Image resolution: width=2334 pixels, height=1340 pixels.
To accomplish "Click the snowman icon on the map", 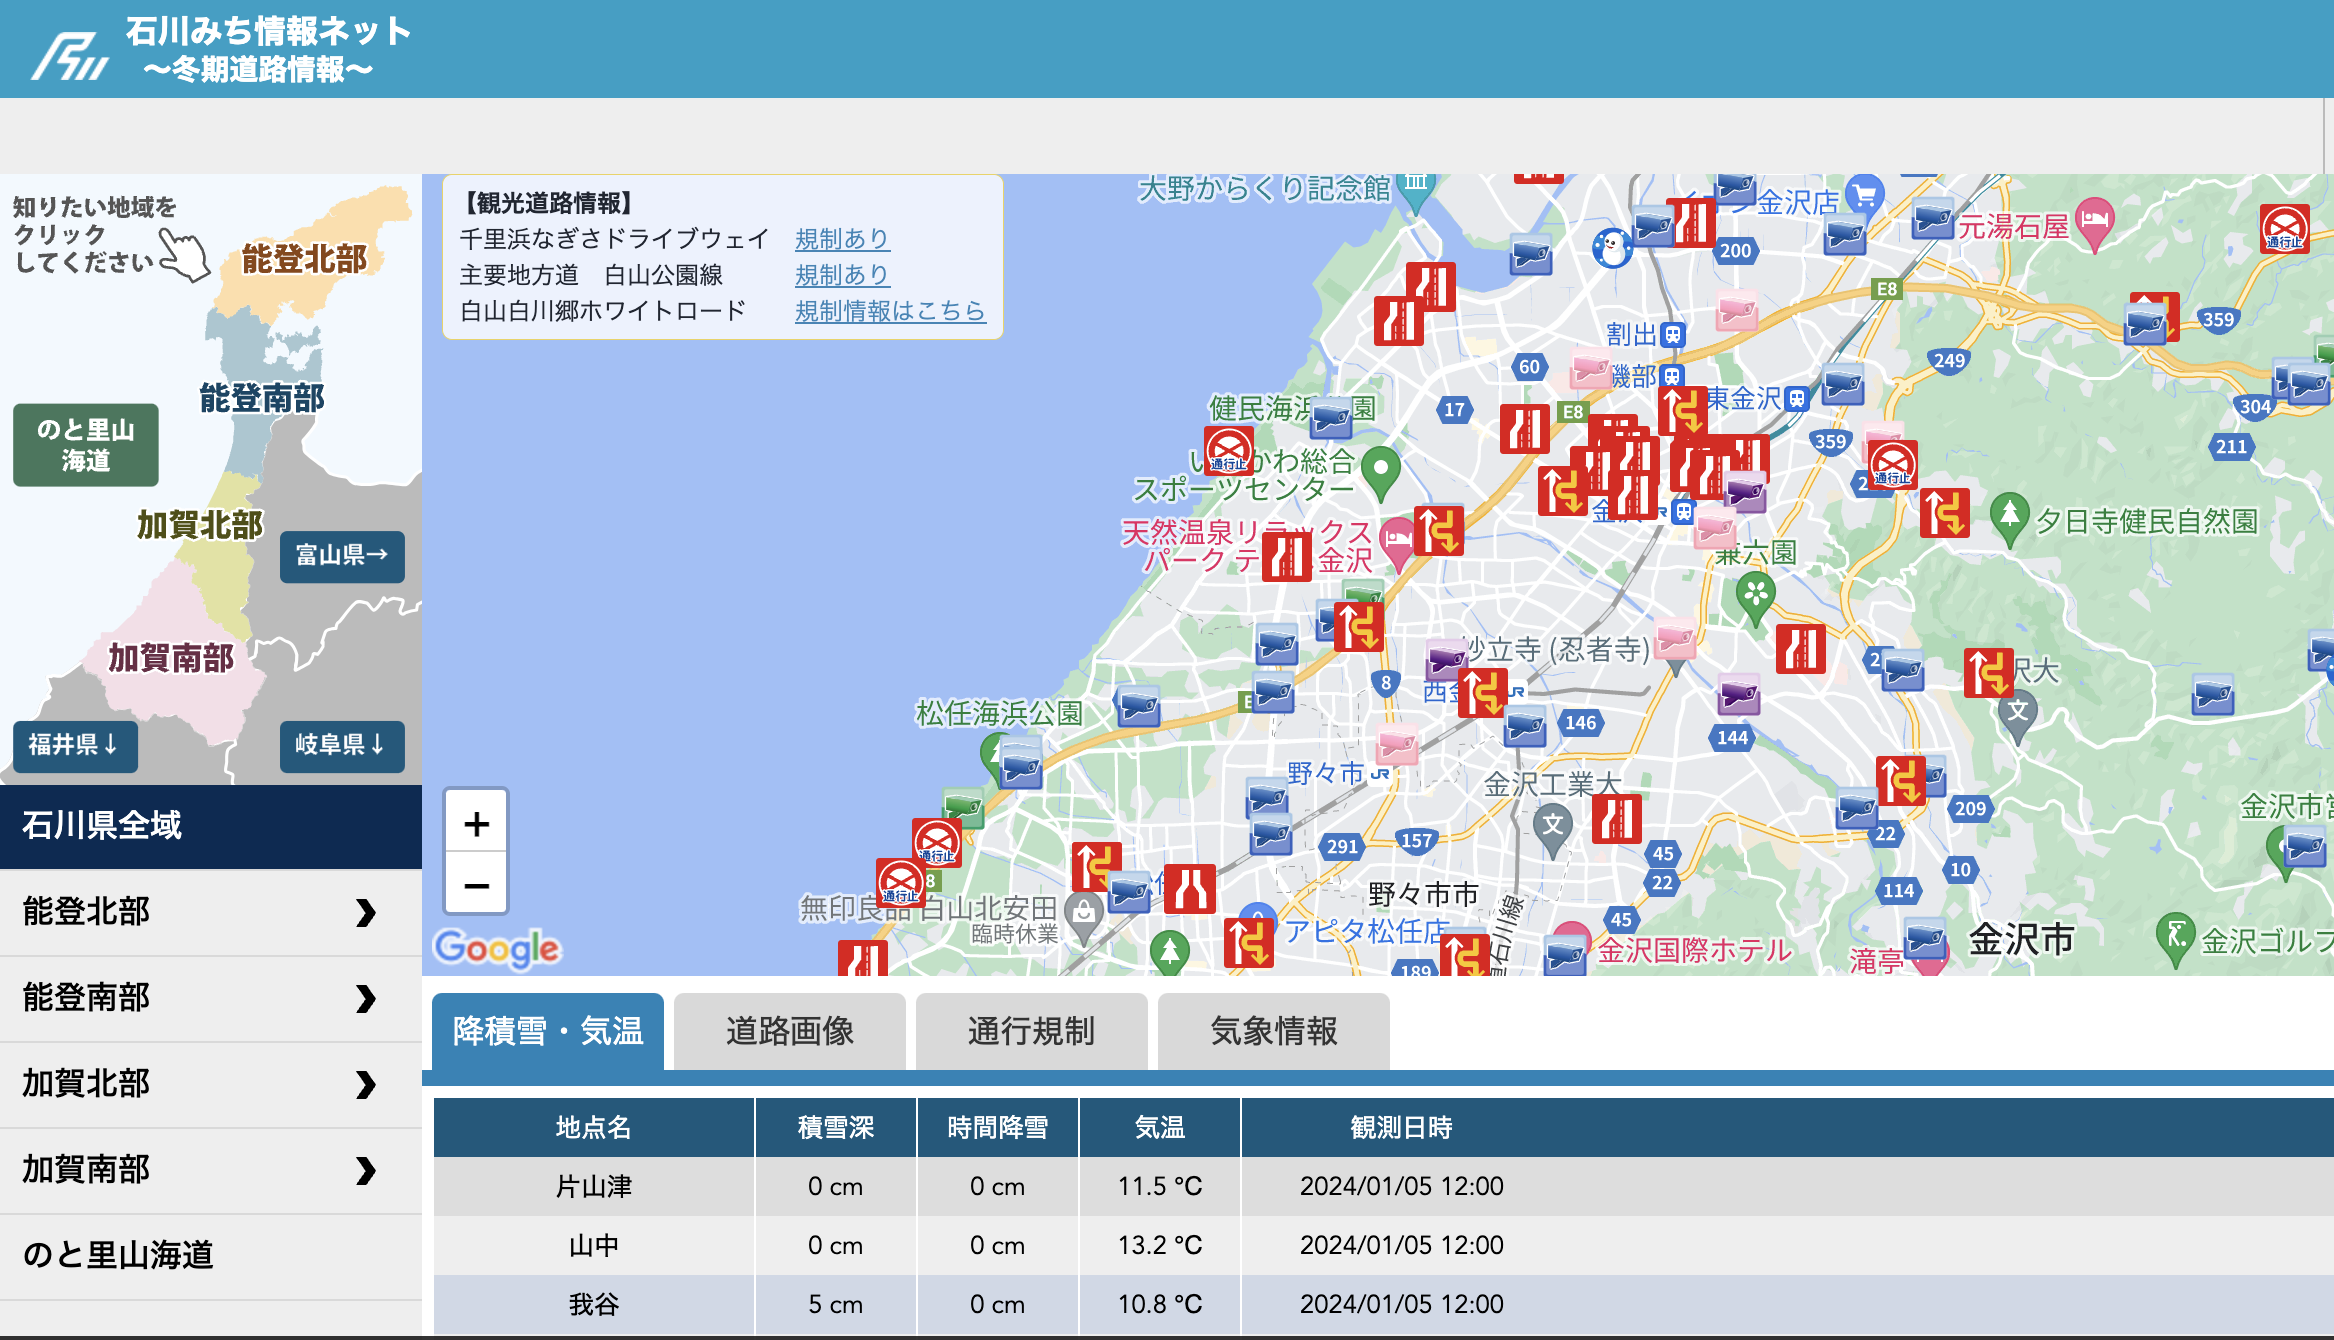I will click(1611, 247).
